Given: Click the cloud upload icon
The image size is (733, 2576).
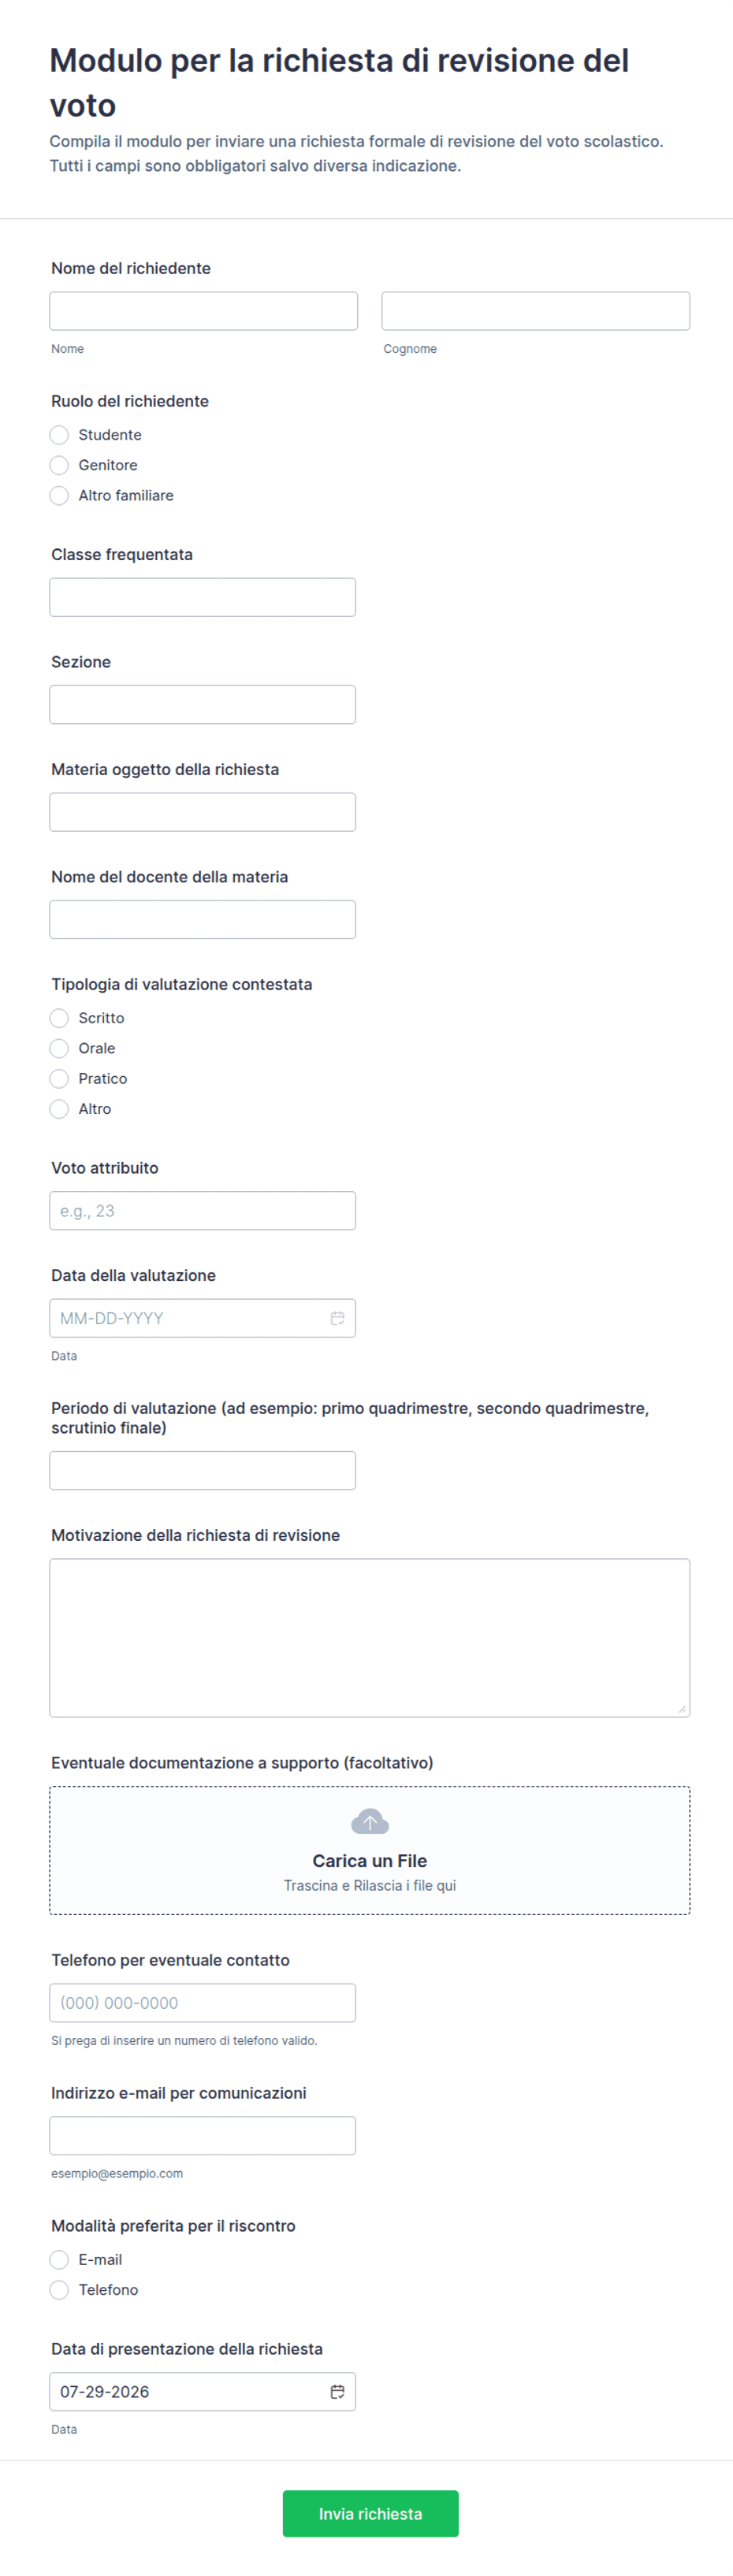Looking at the screenshot, I should coord(370,1821).
